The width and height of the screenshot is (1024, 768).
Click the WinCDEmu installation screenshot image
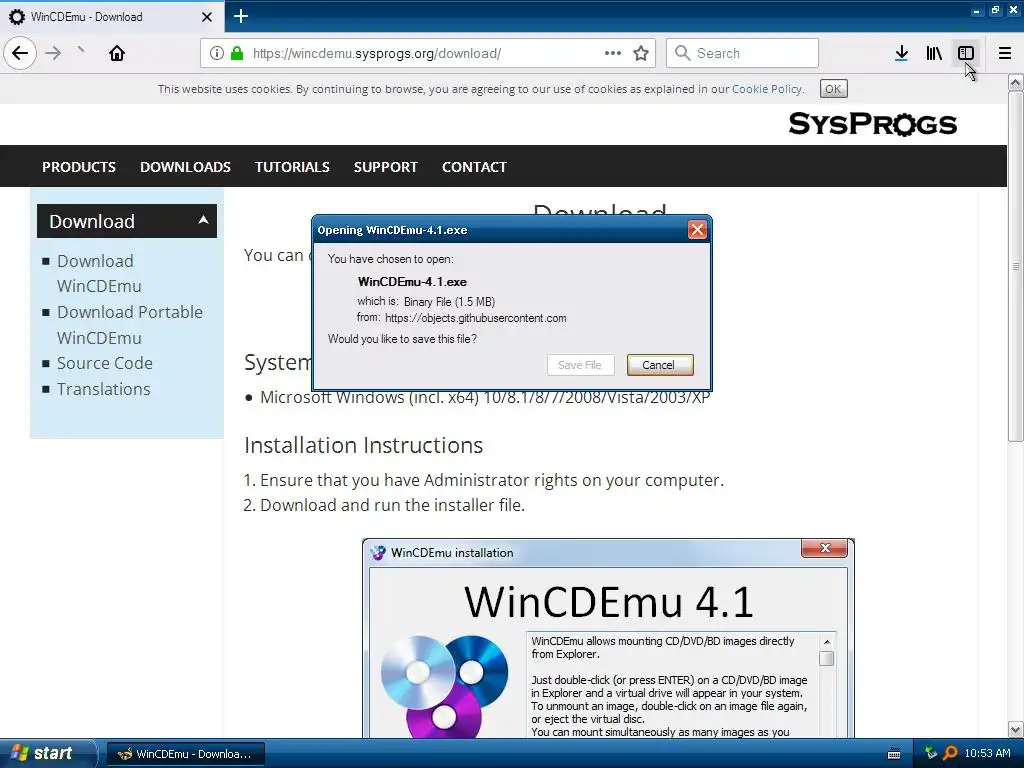608,639
